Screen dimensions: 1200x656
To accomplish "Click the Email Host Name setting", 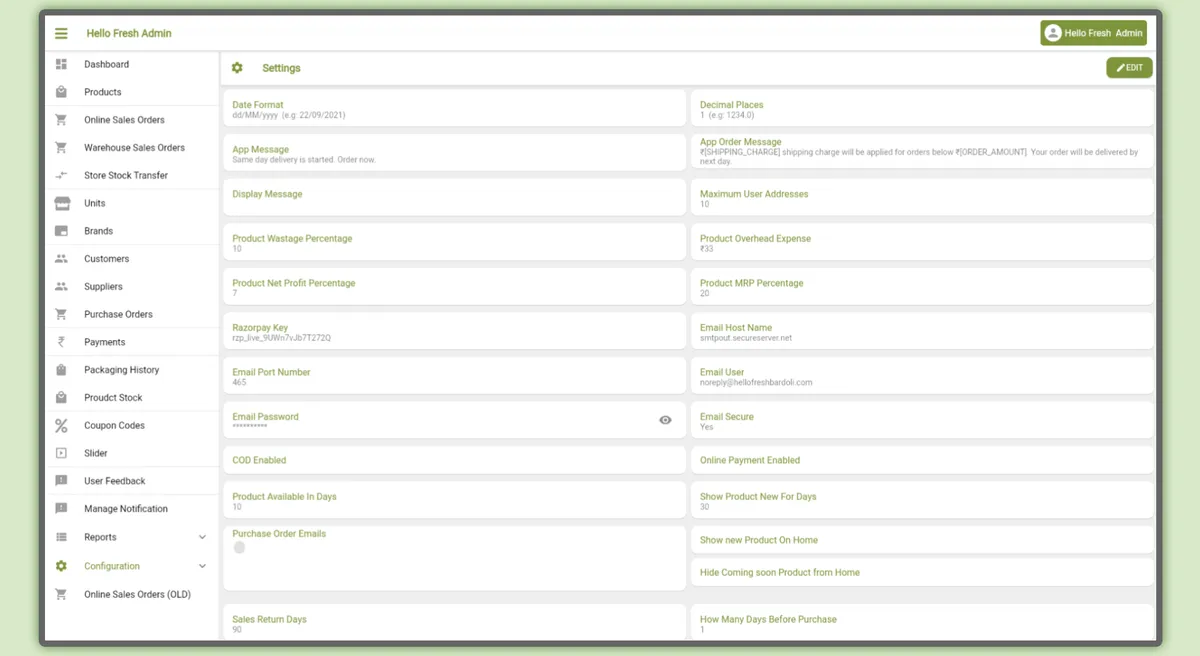I will coord(922,332).
